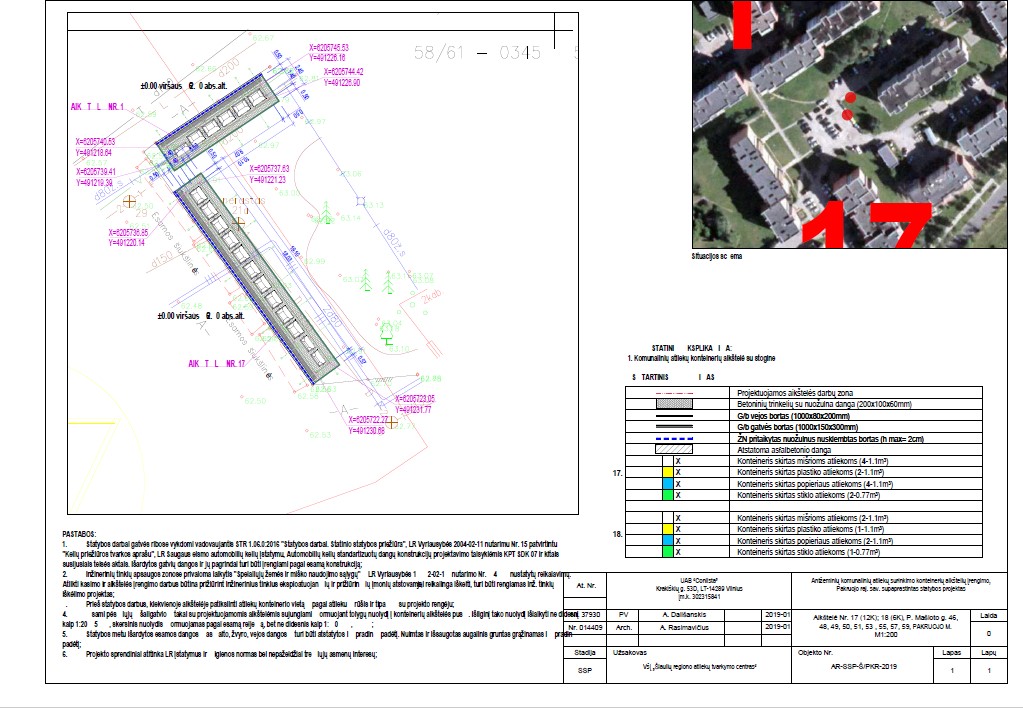Click the 'Nr. 014409' certificate cell

[585, 627]
